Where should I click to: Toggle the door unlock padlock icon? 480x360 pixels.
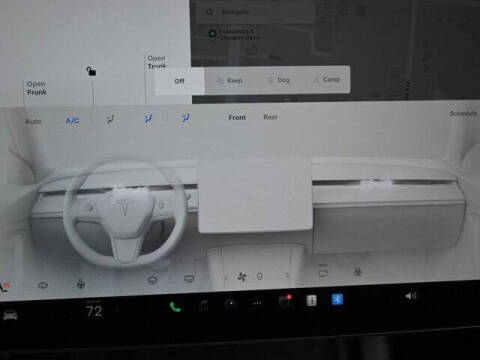[x=91, y=71]
